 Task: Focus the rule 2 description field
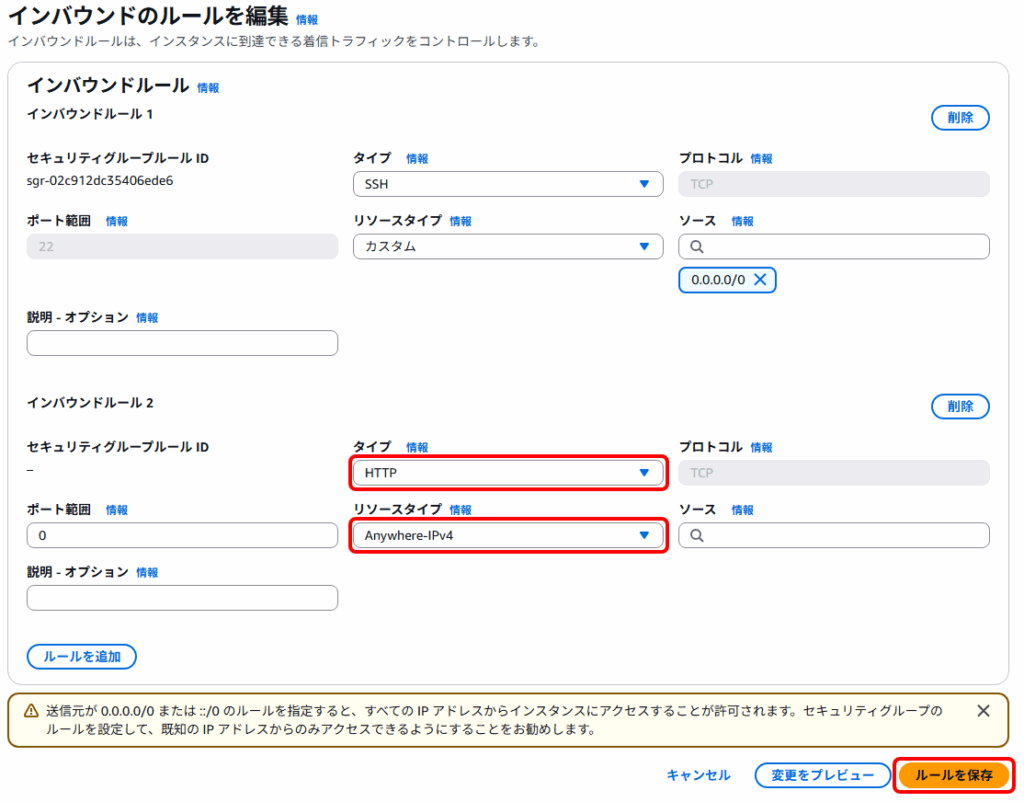[x=182, y=598]
